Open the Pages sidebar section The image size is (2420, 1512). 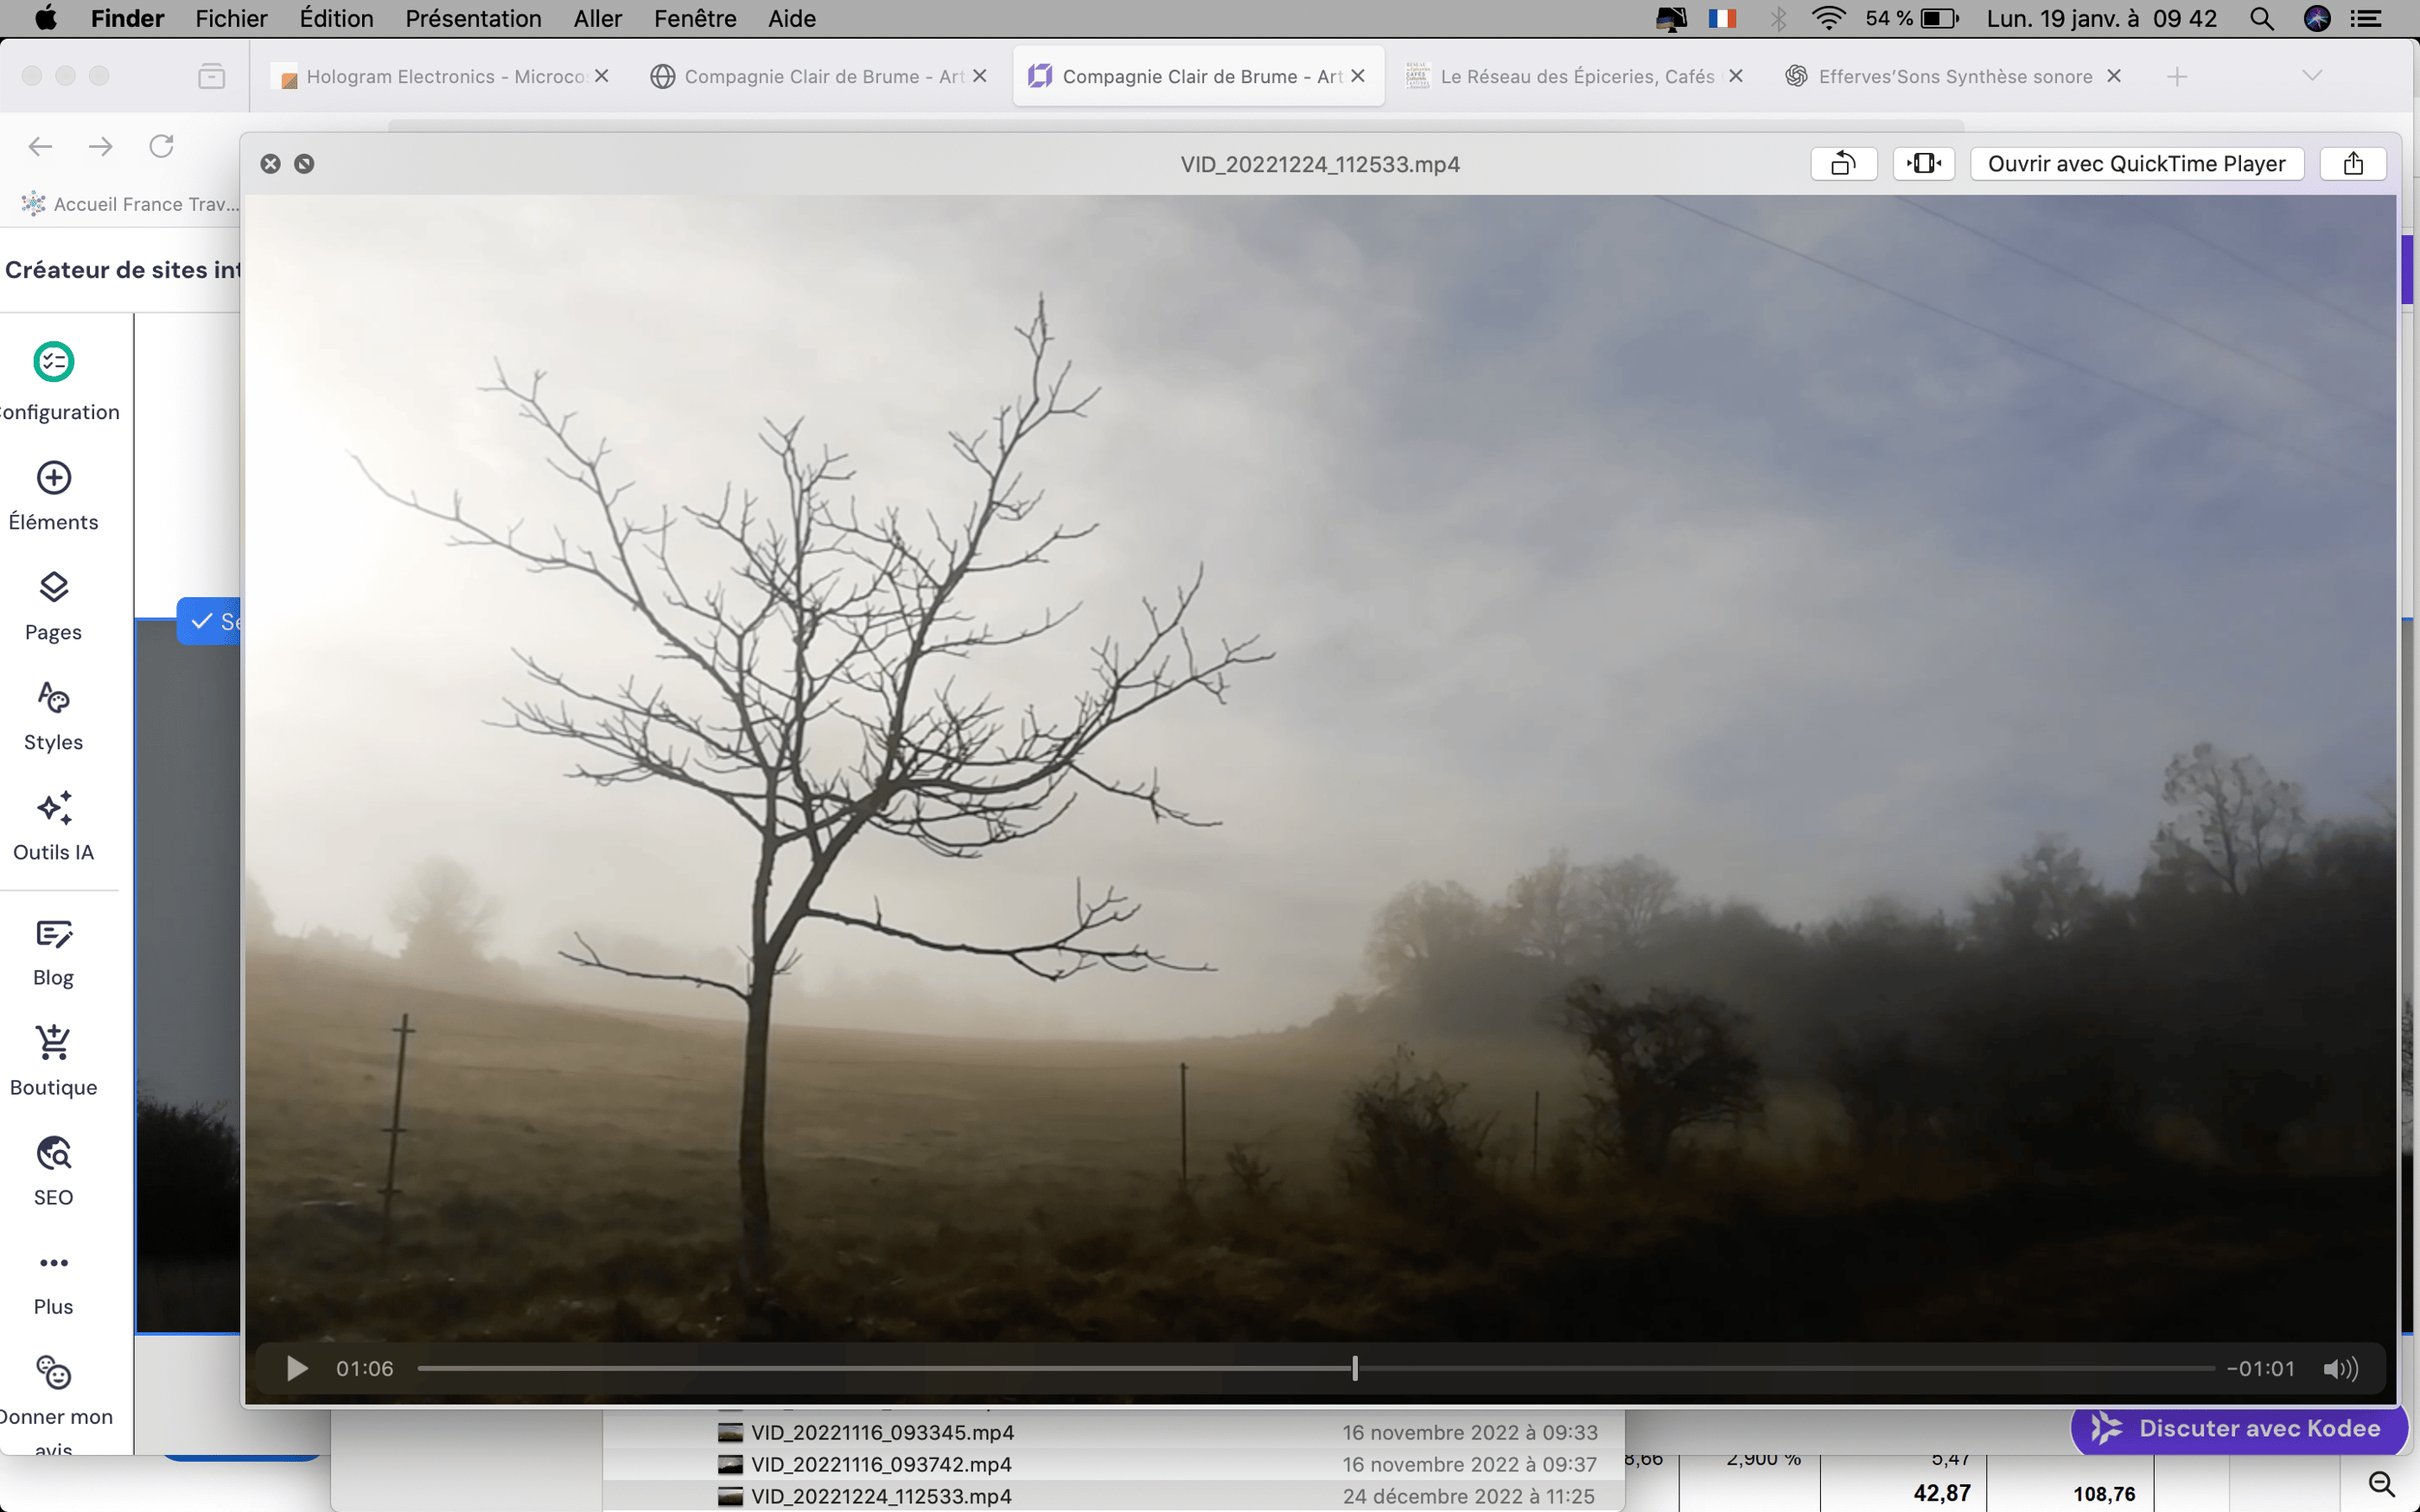(x=54, y=605)
